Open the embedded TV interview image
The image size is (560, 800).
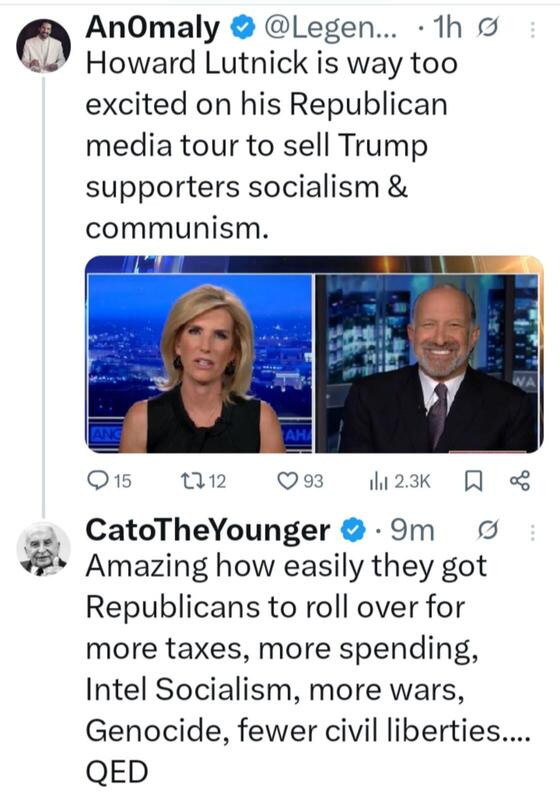(x=314, y=354)
